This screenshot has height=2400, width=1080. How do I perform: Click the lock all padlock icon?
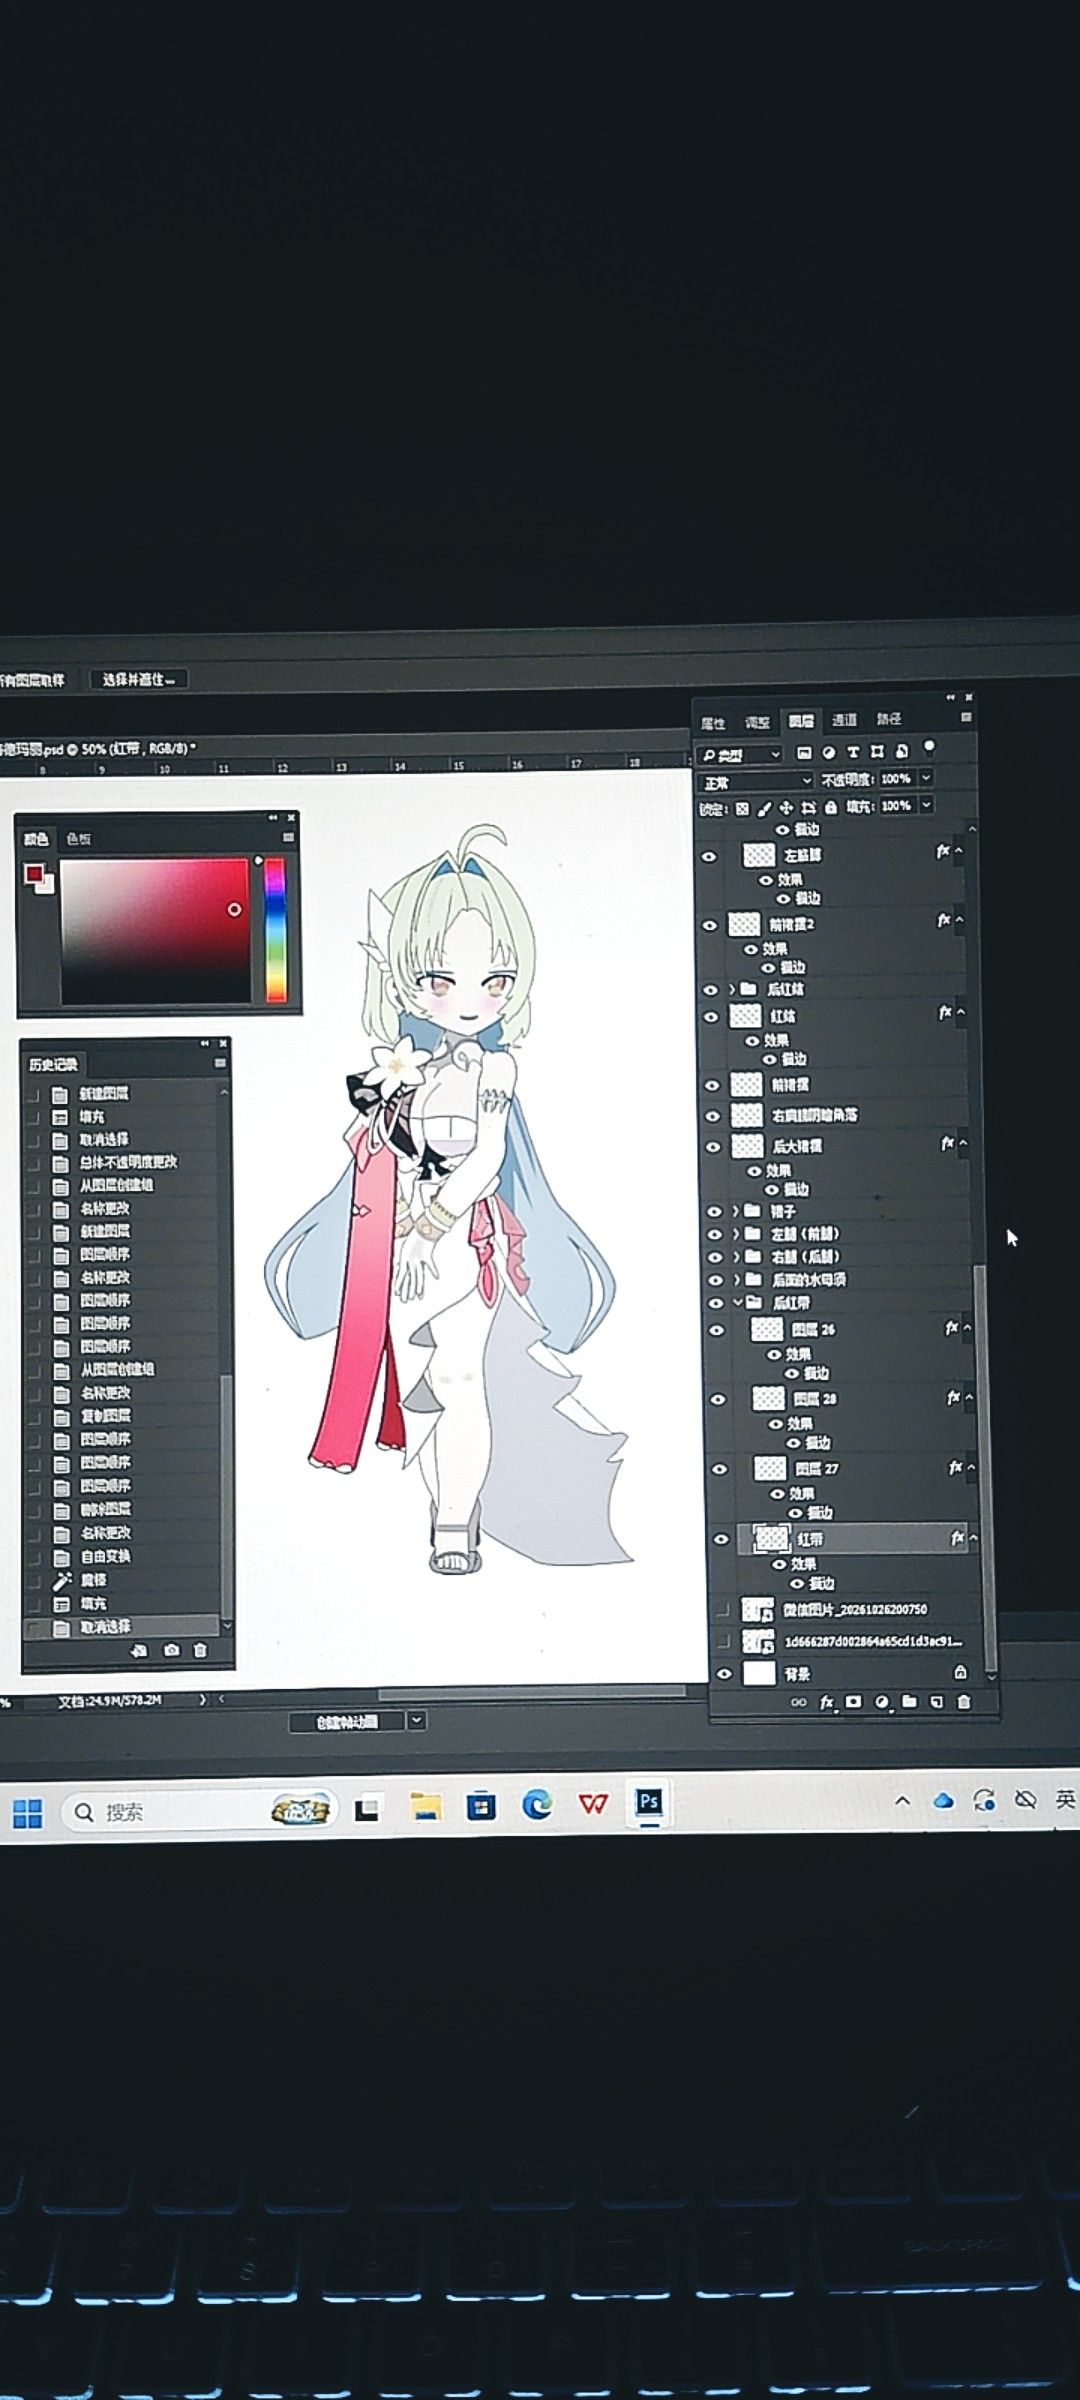click(831, 808)
